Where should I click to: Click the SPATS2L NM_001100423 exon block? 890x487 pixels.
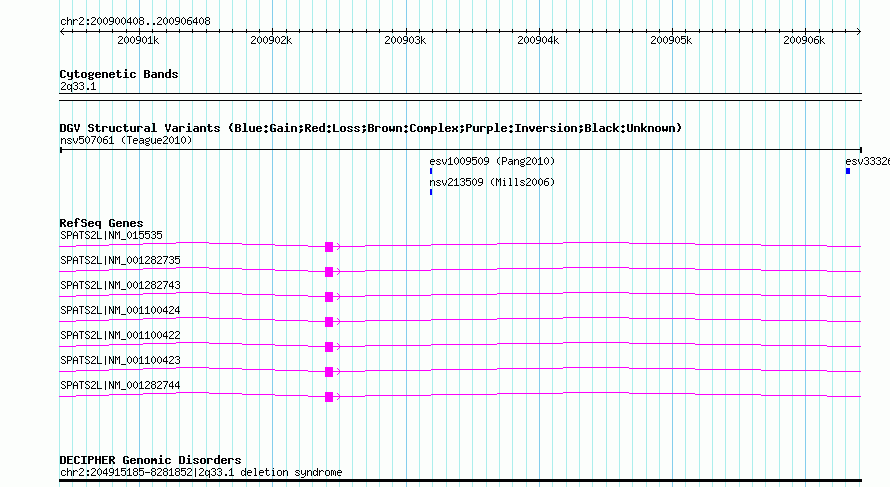click(x=329, y=372)
